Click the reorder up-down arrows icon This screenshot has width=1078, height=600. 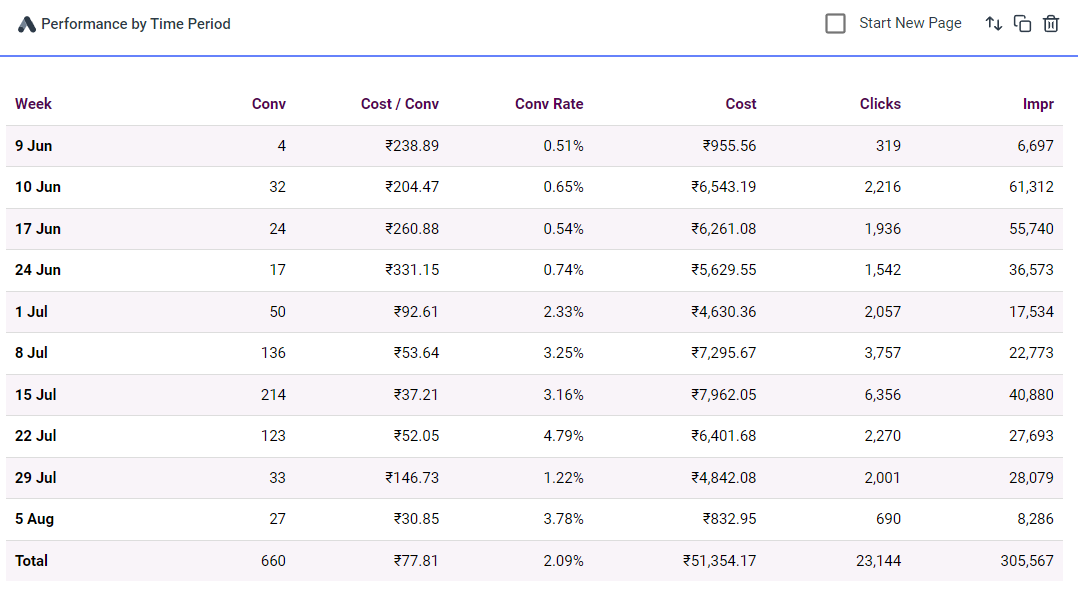pos(993,23)
